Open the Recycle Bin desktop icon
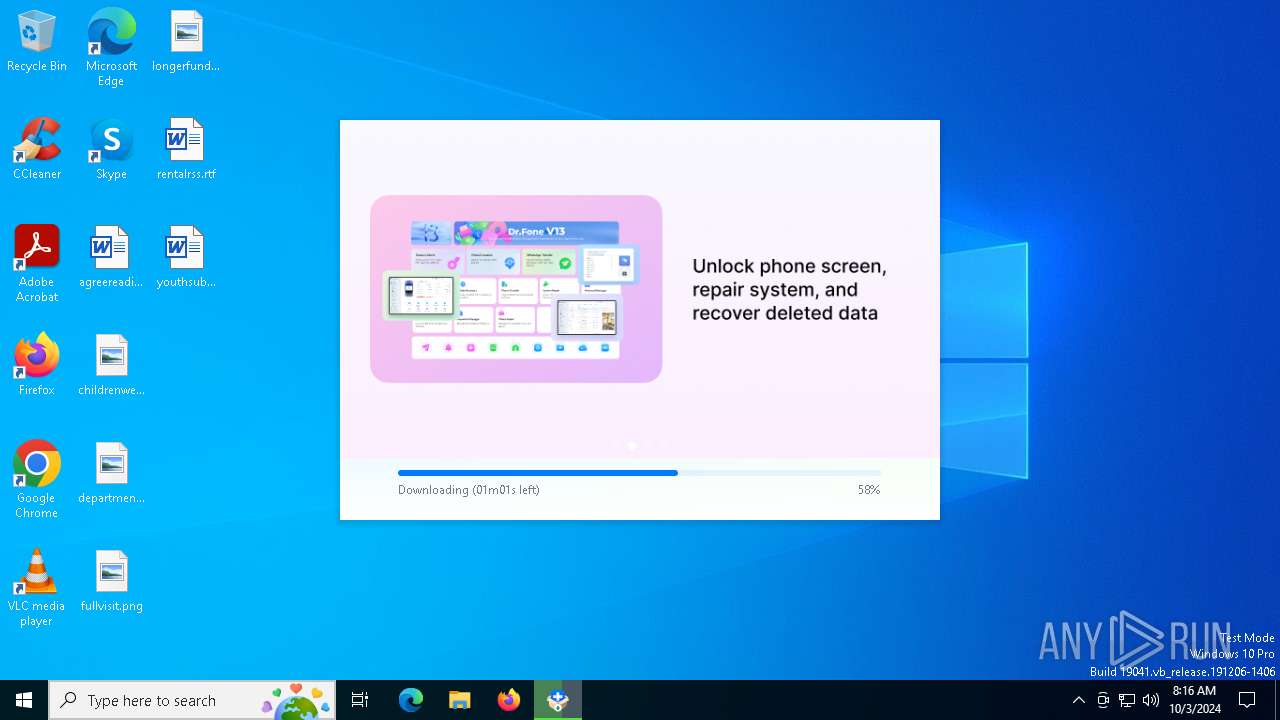 pos(37,41)
